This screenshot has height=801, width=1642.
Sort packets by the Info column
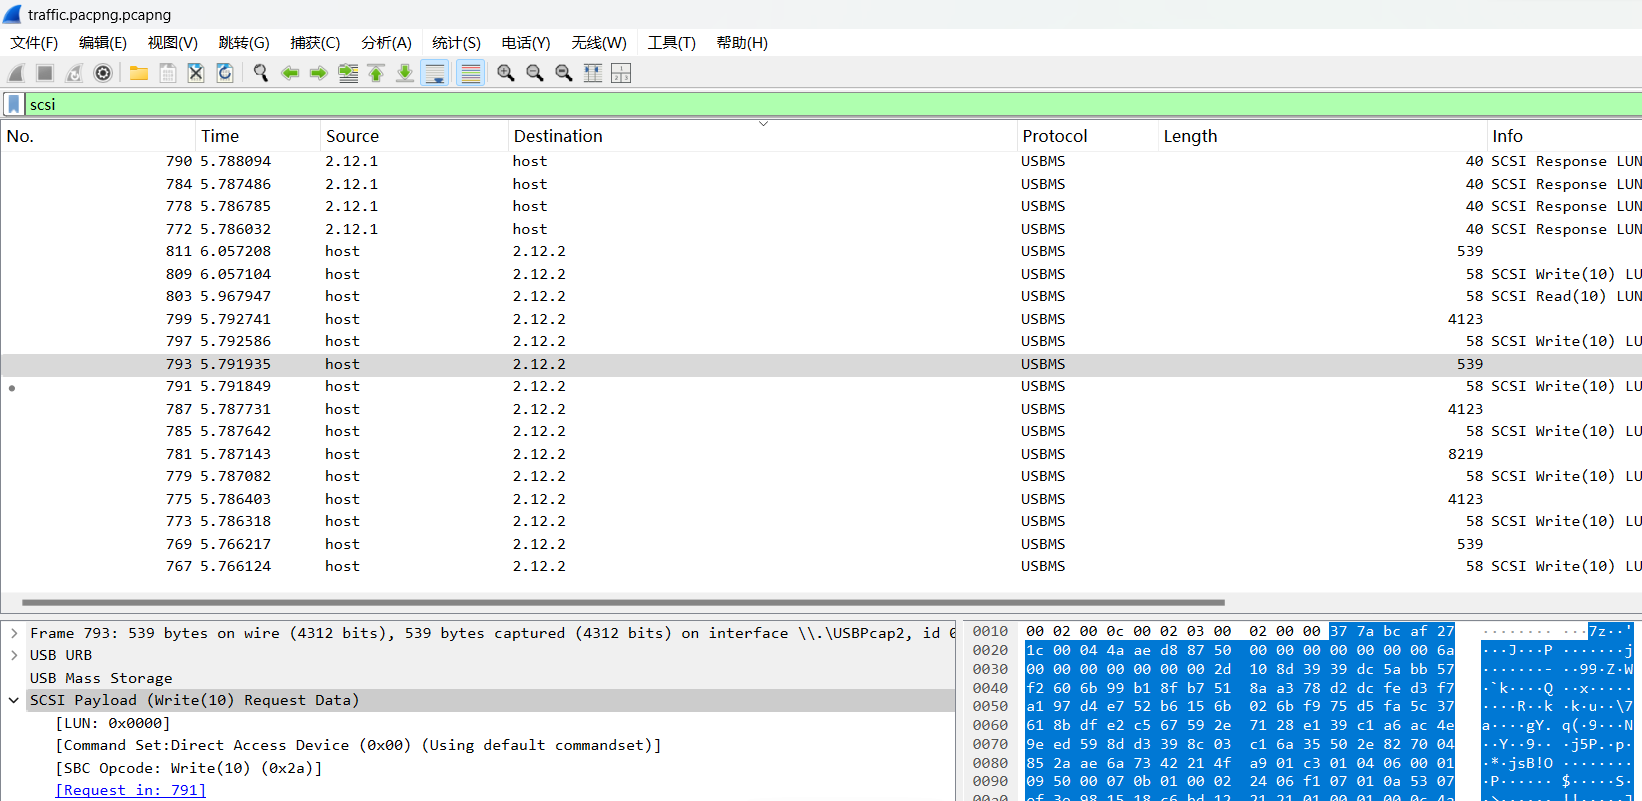tap(1564, 136)
